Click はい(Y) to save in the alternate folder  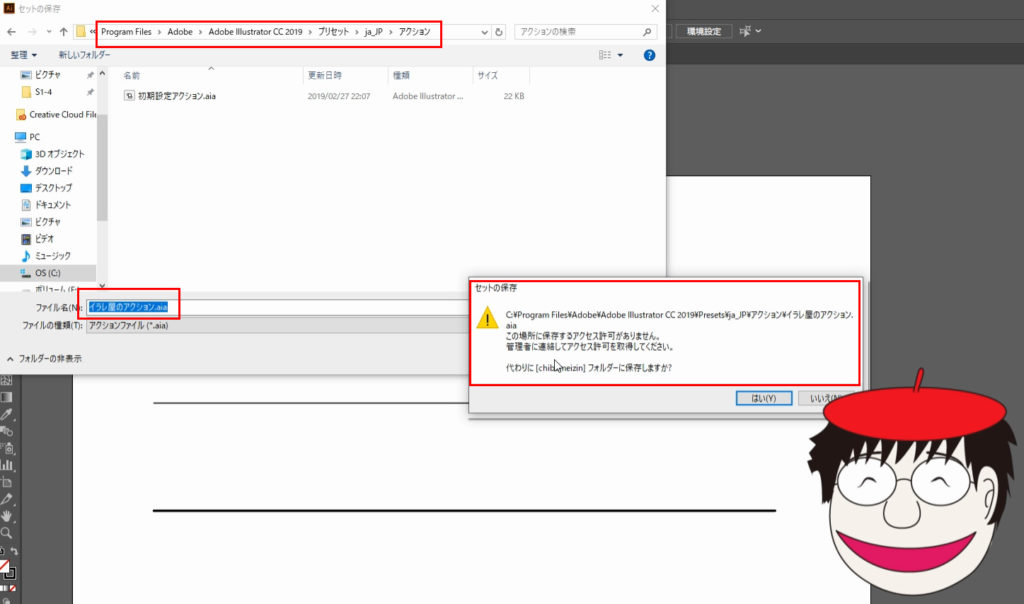[x=763, y=398]
